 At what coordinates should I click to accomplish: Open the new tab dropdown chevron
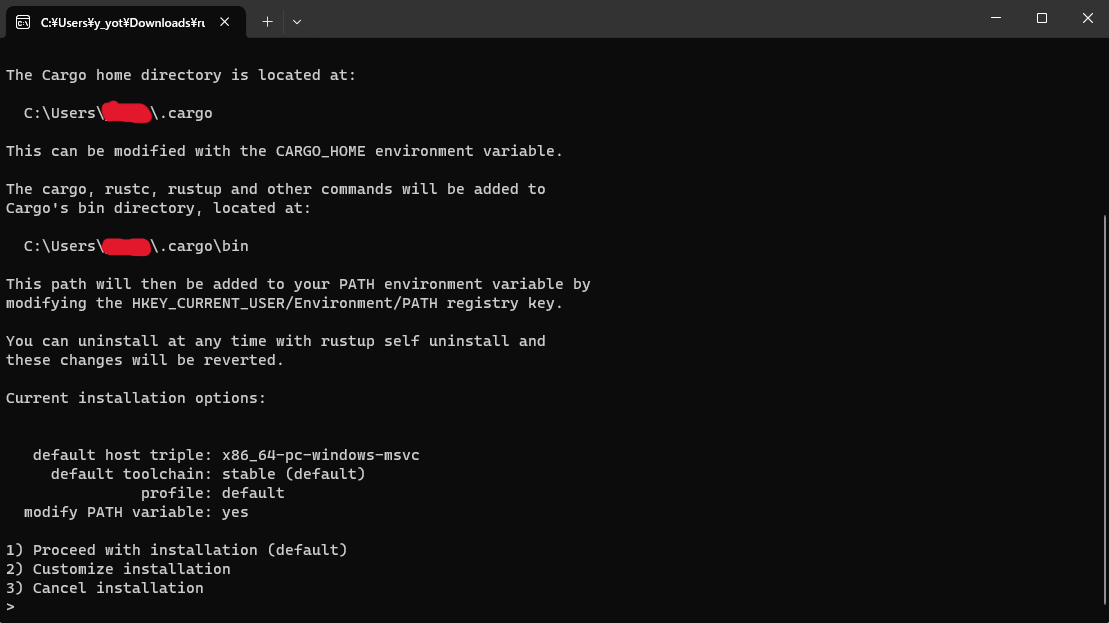pyautogui.click(x=297, y=21)
